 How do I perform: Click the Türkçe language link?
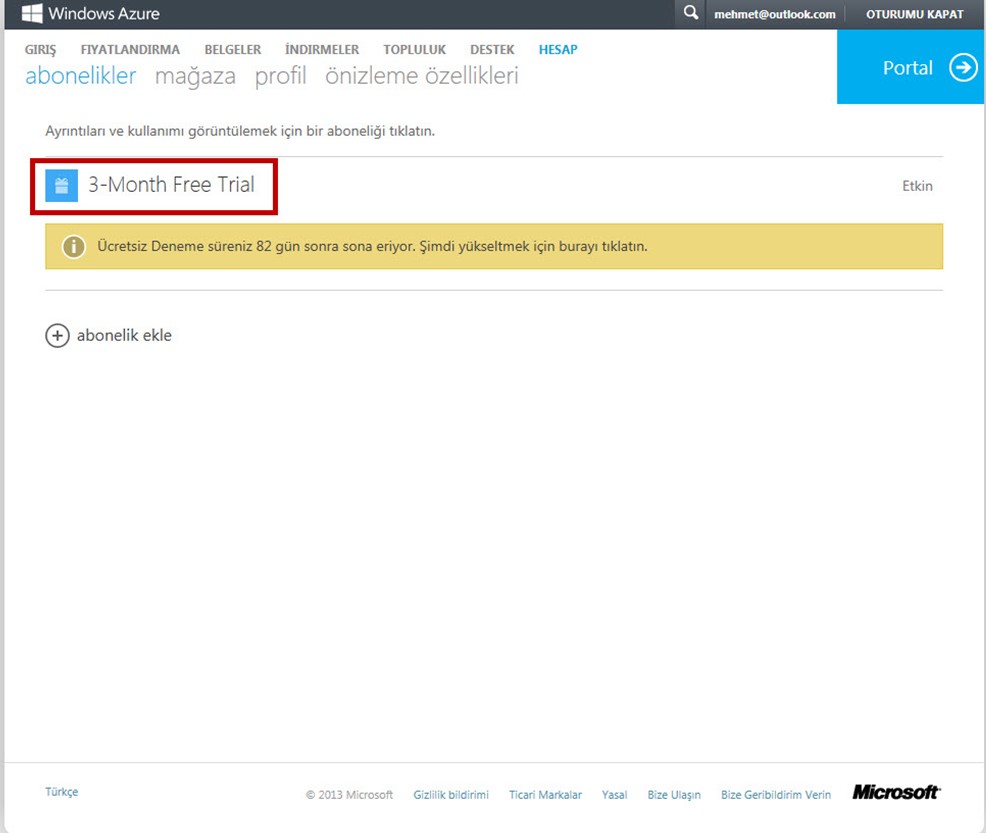point(62,792)
